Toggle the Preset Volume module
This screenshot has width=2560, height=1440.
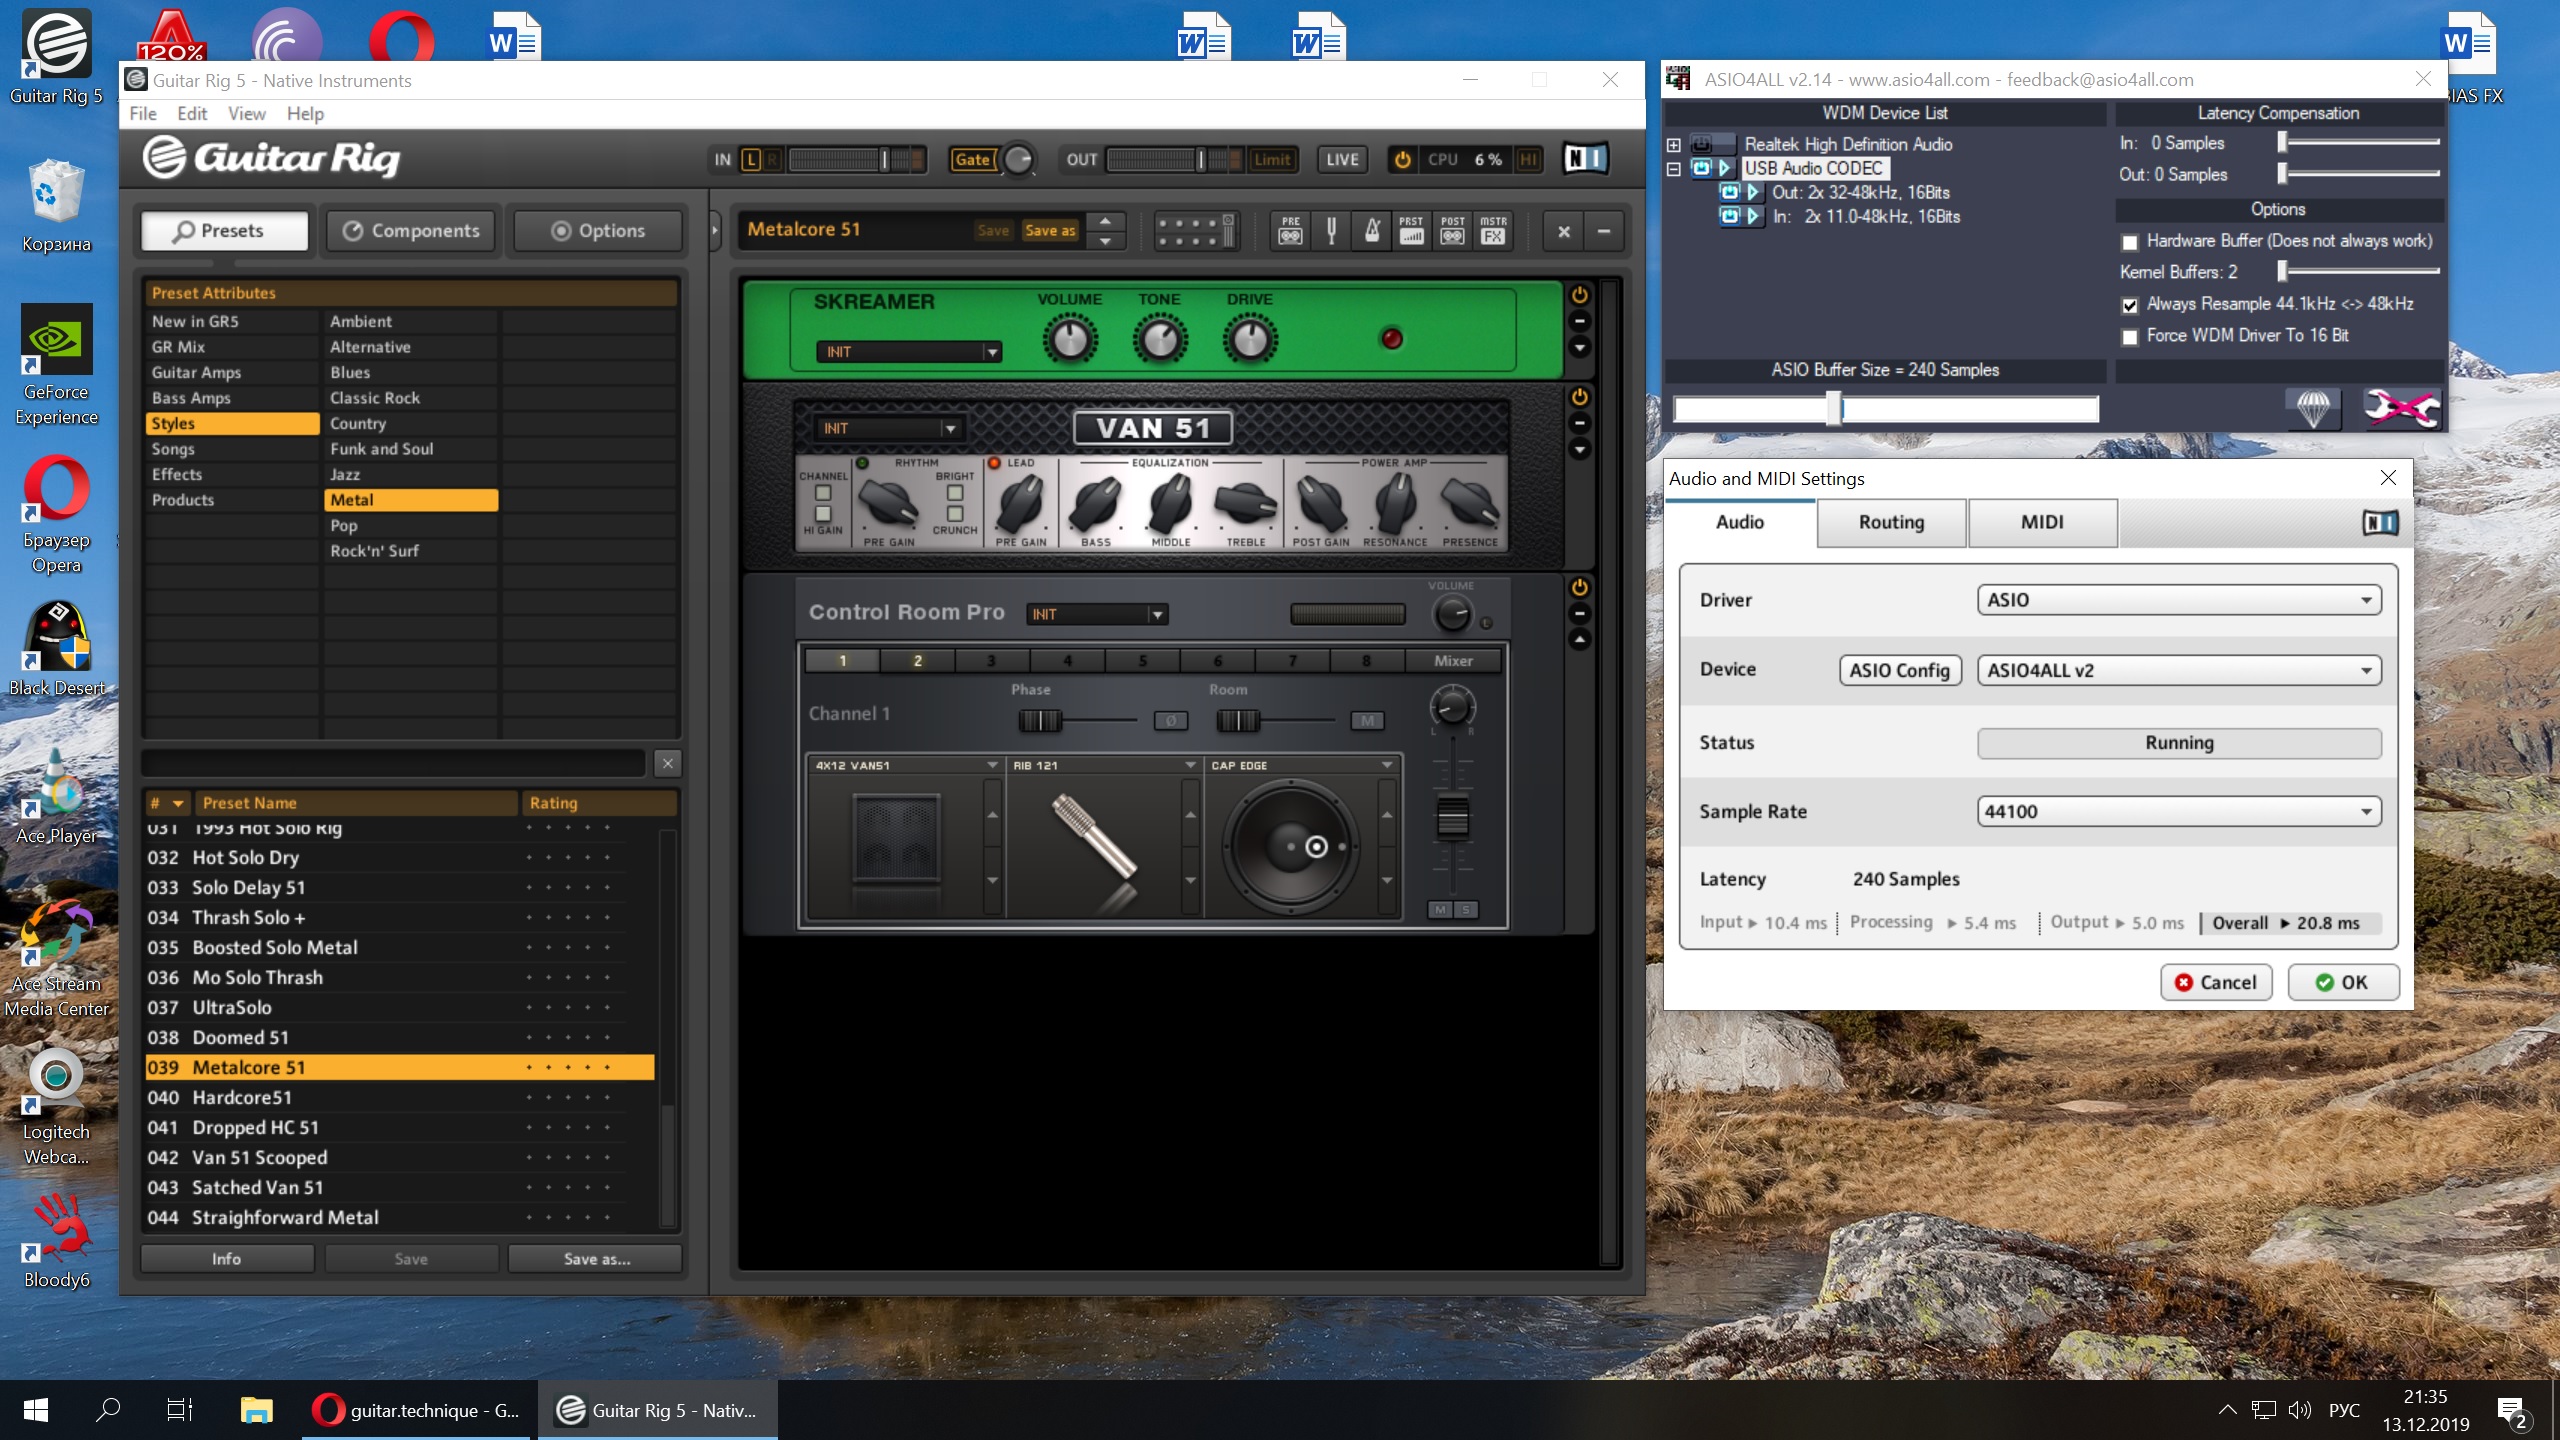click(1411, 231)
